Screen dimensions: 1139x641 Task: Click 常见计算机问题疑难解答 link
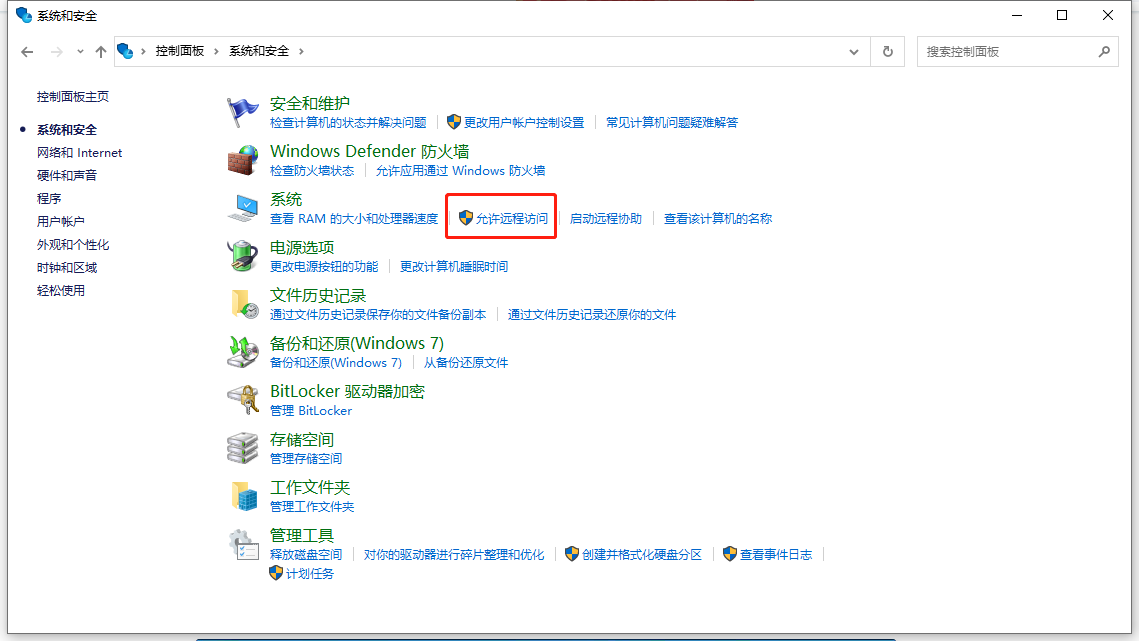point(672,123)
